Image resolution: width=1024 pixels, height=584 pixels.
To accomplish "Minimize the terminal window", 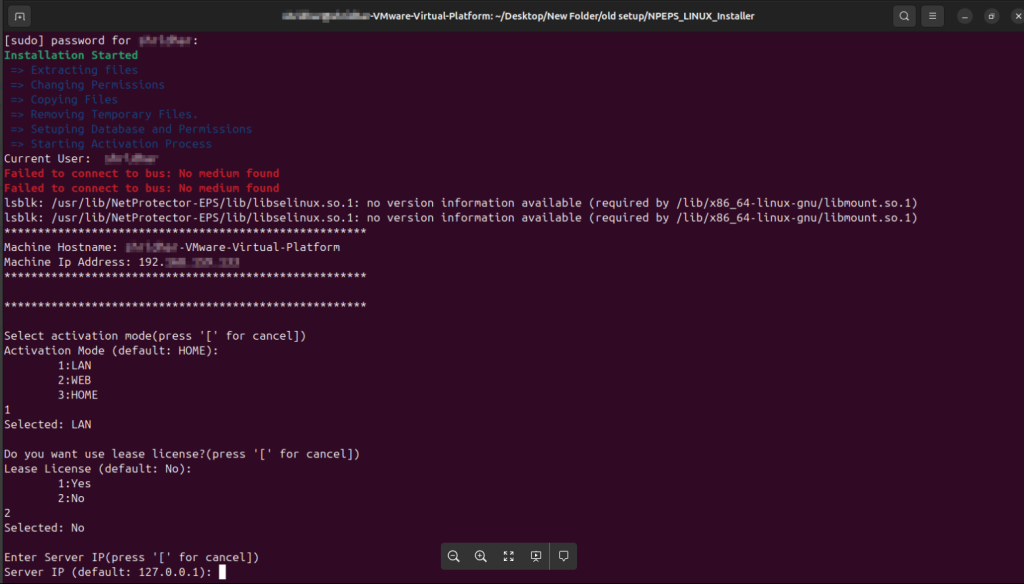I will pyautogui.click(x=964, y=16).
